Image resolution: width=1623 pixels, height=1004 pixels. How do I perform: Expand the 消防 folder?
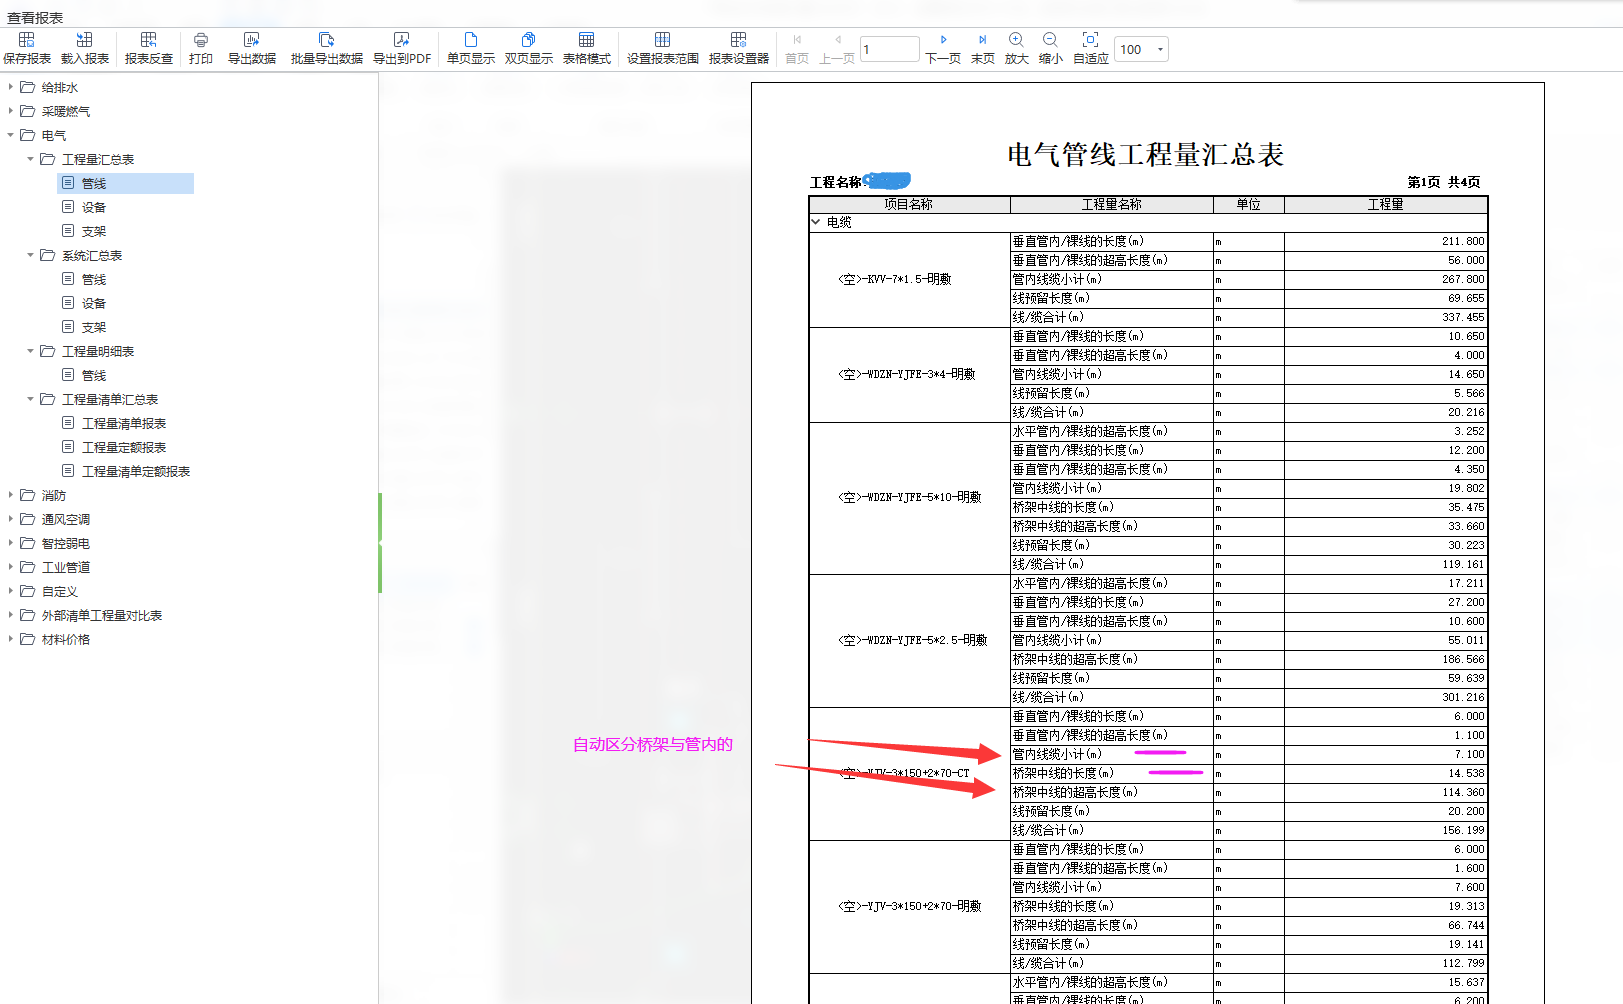[x=11, y=495]
